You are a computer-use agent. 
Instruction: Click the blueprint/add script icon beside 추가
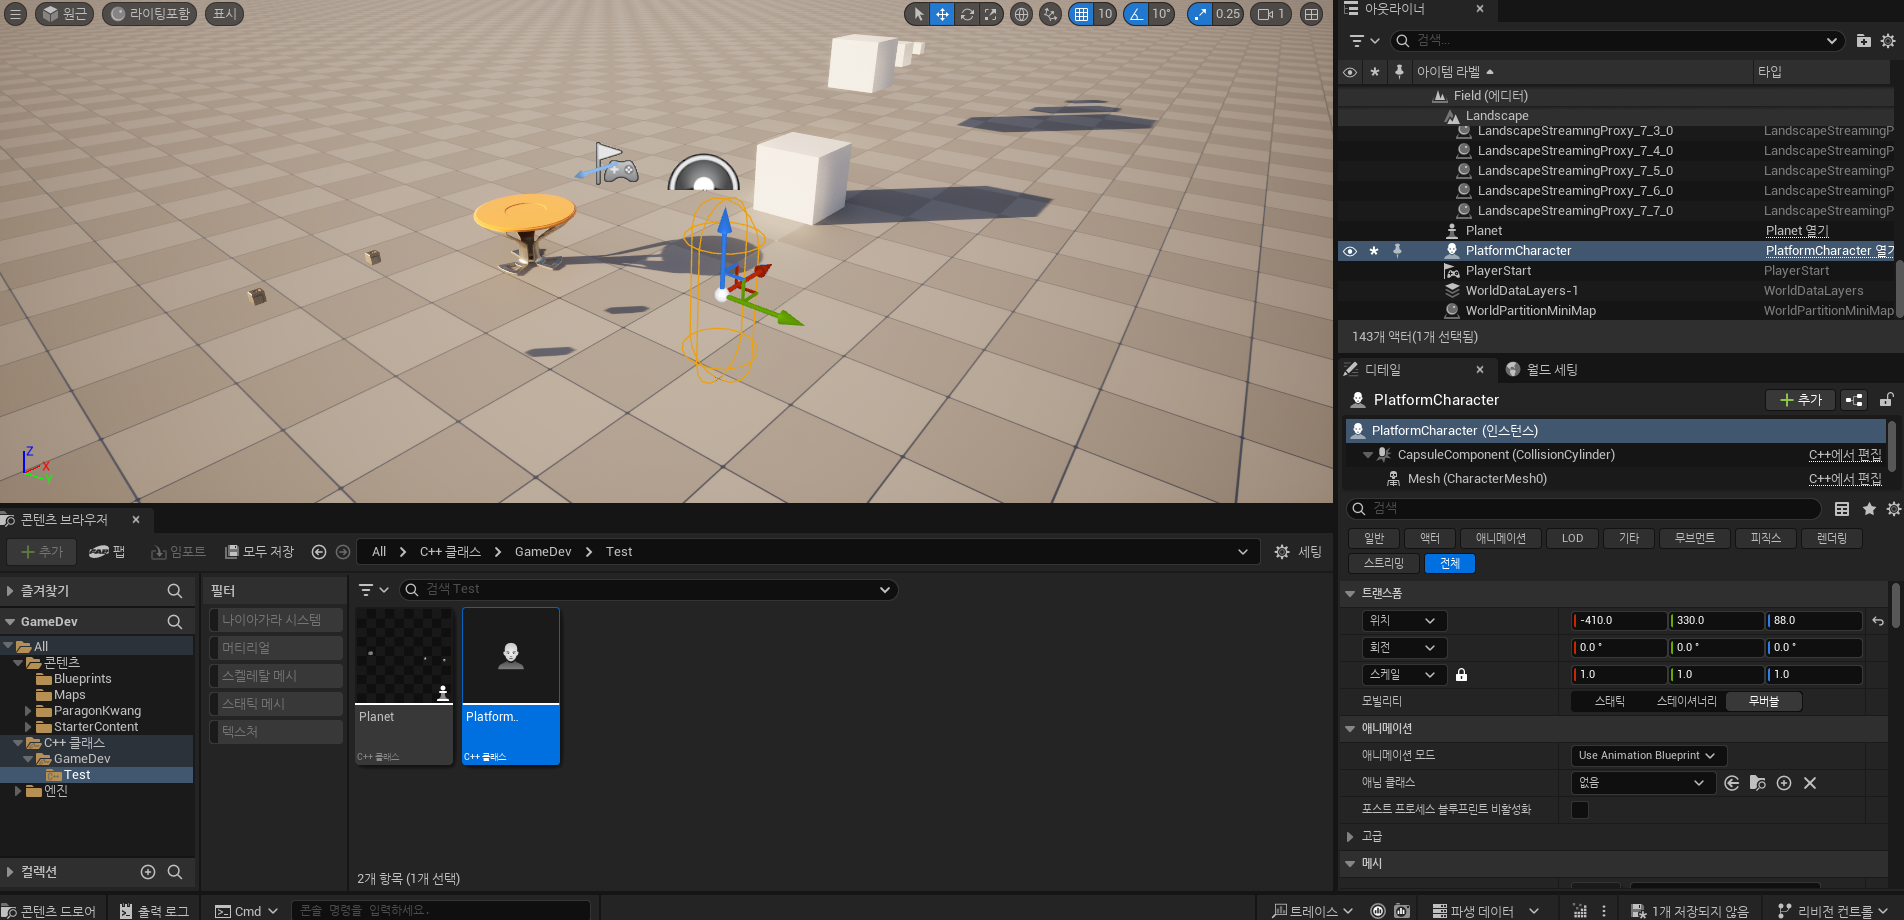1854,400
